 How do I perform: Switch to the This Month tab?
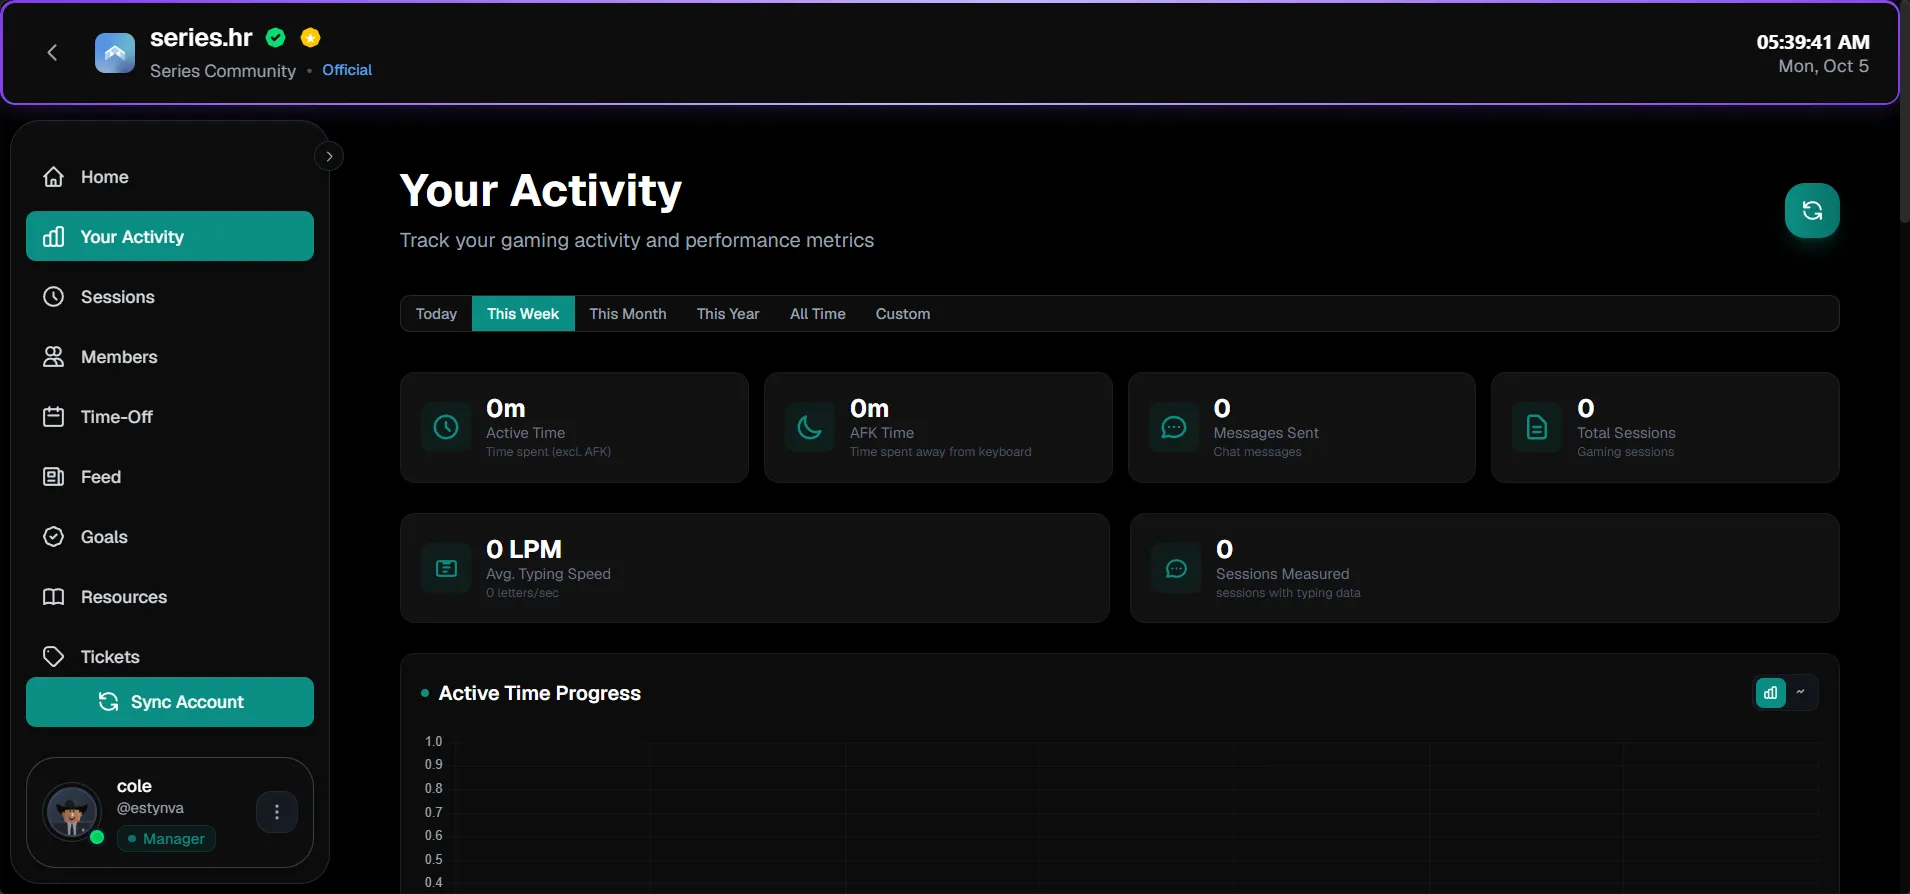(628, 314)
